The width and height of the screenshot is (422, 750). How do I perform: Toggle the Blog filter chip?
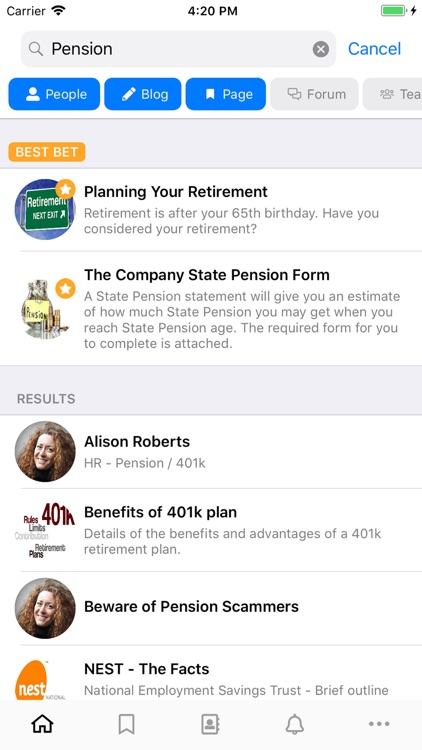tap(143, 94)
